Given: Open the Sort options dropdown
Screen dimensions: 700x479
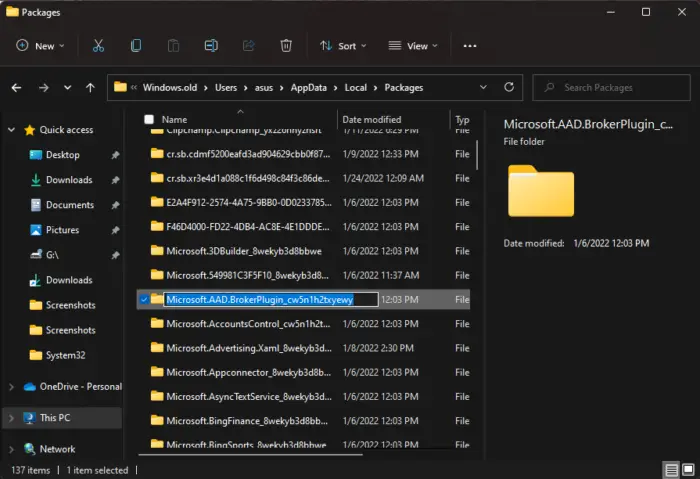Looking at the screenshot, I should pos(343,46).
